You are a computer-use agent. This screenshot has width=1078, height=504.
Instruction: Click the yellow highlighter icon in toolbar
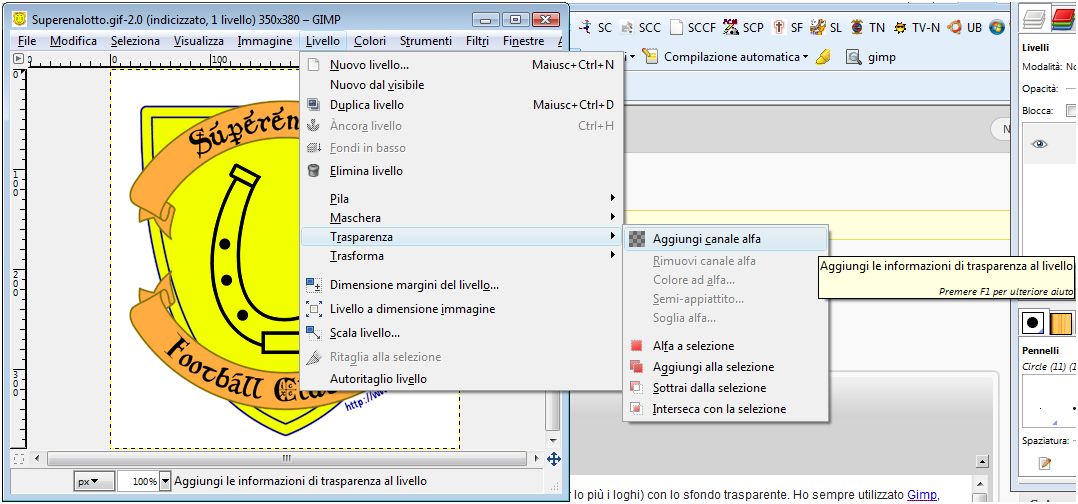(823, 57)
